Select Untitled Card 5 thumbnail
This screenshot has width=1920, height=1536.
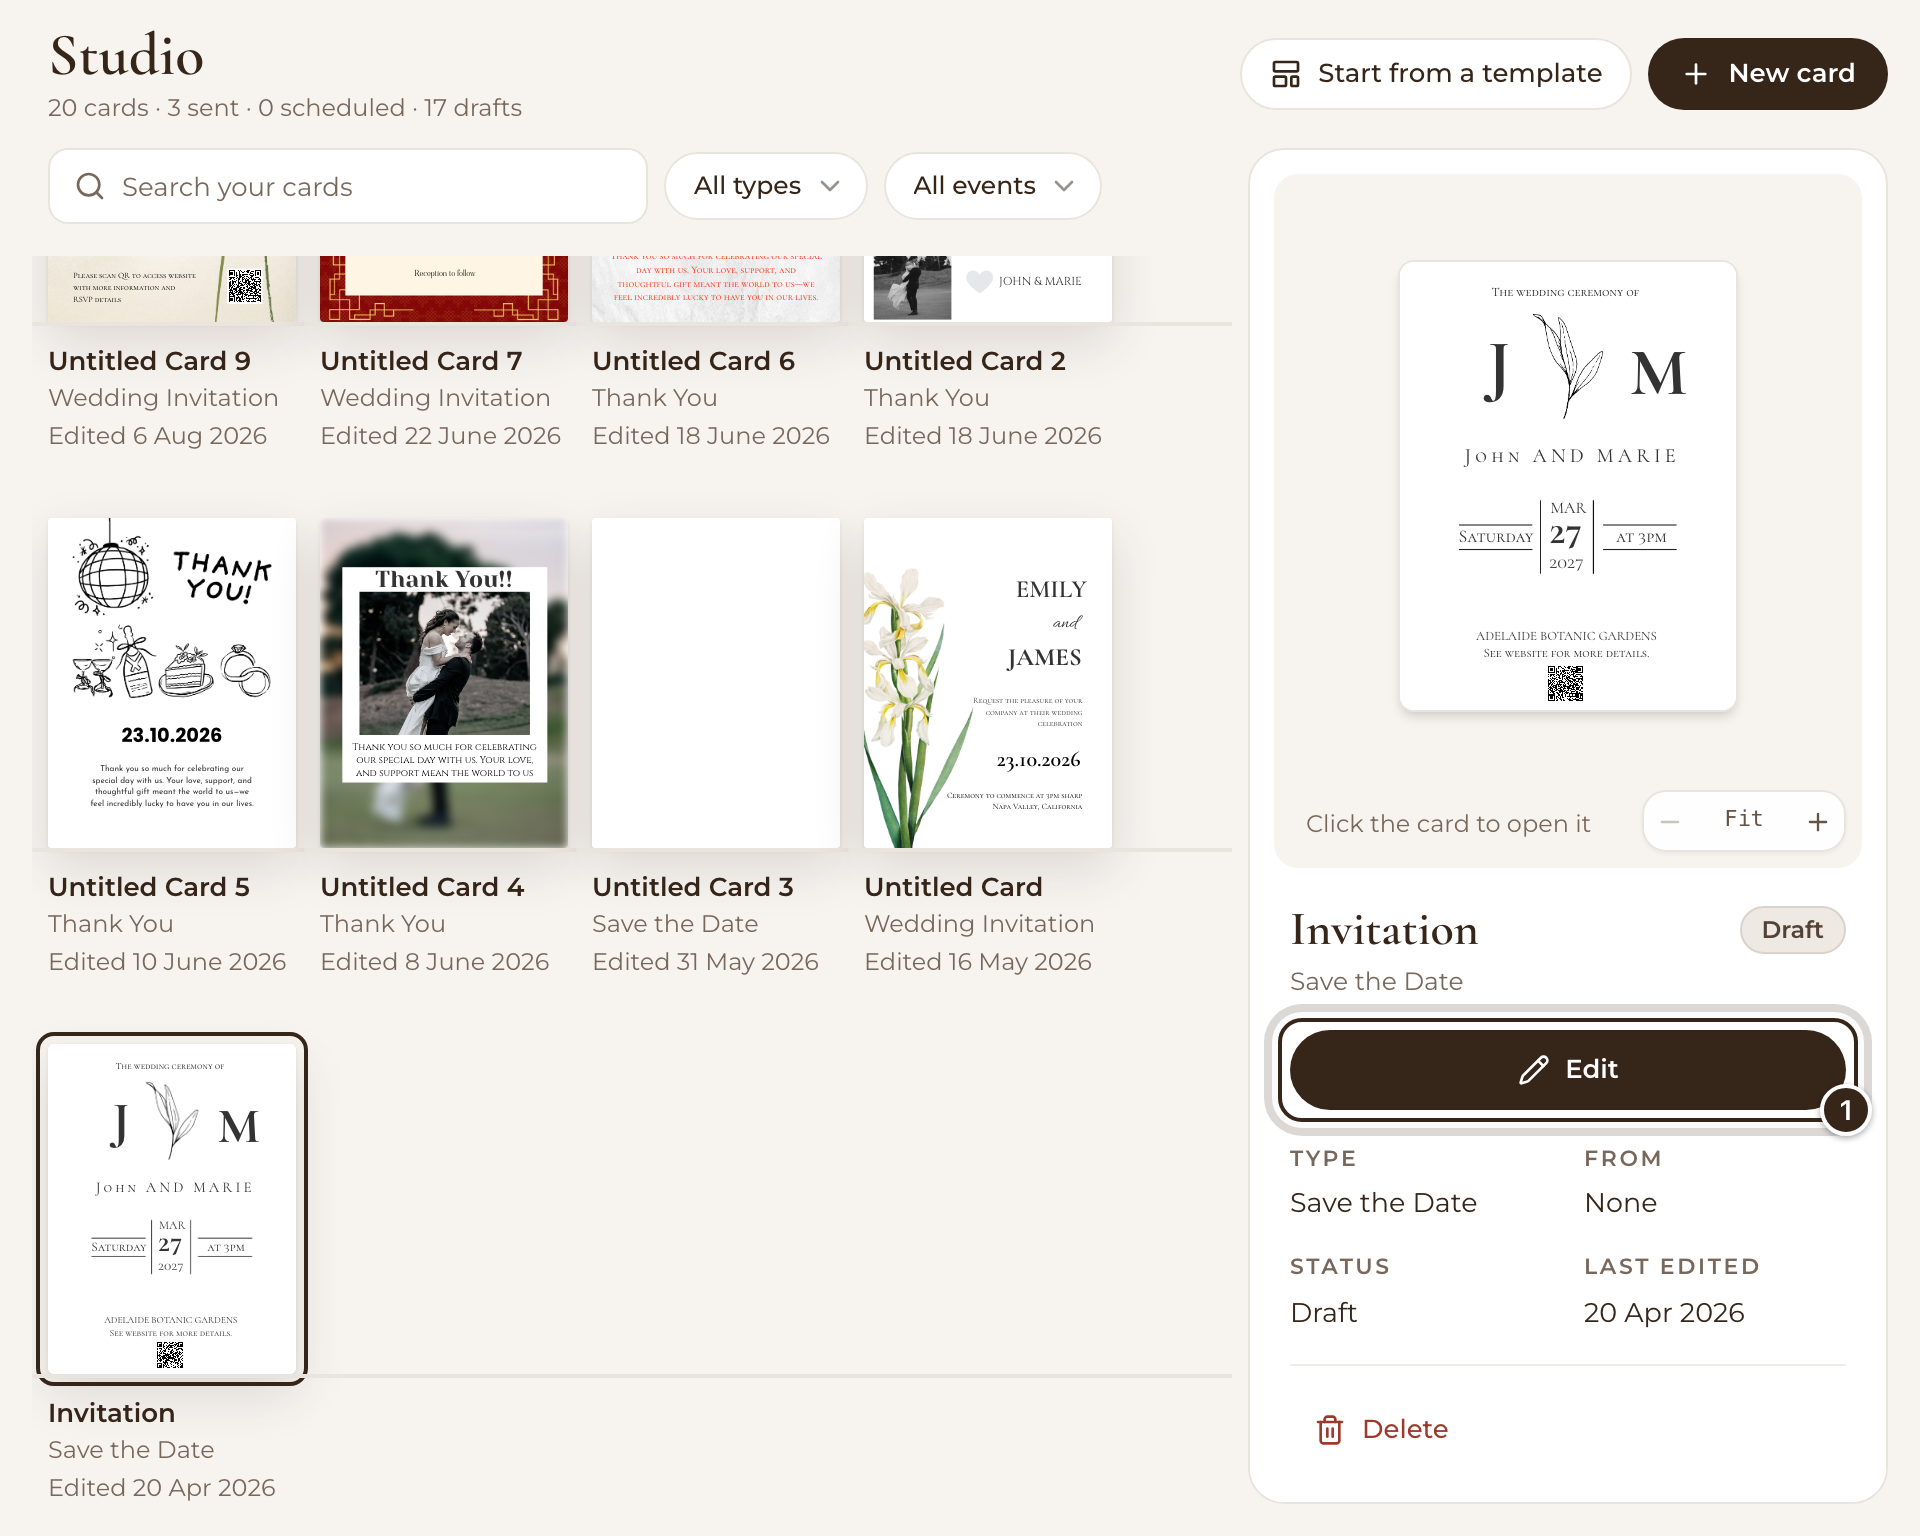pyautogui.click(x=172, y=683)
